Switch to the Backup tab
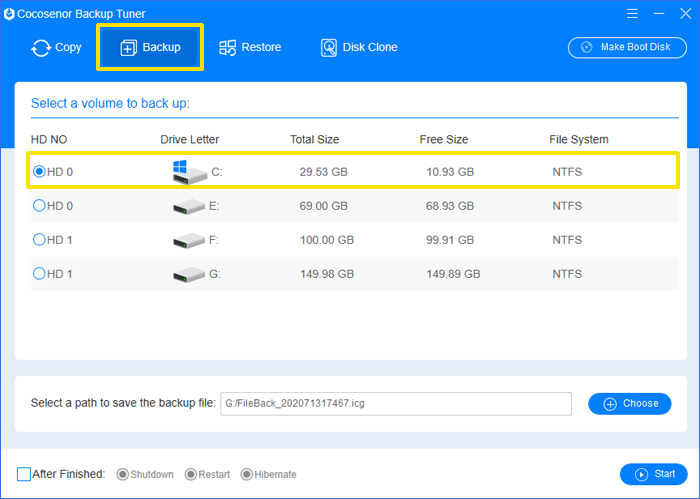The height and width of the screenshot is (499, 700). (x=150, y=47)
